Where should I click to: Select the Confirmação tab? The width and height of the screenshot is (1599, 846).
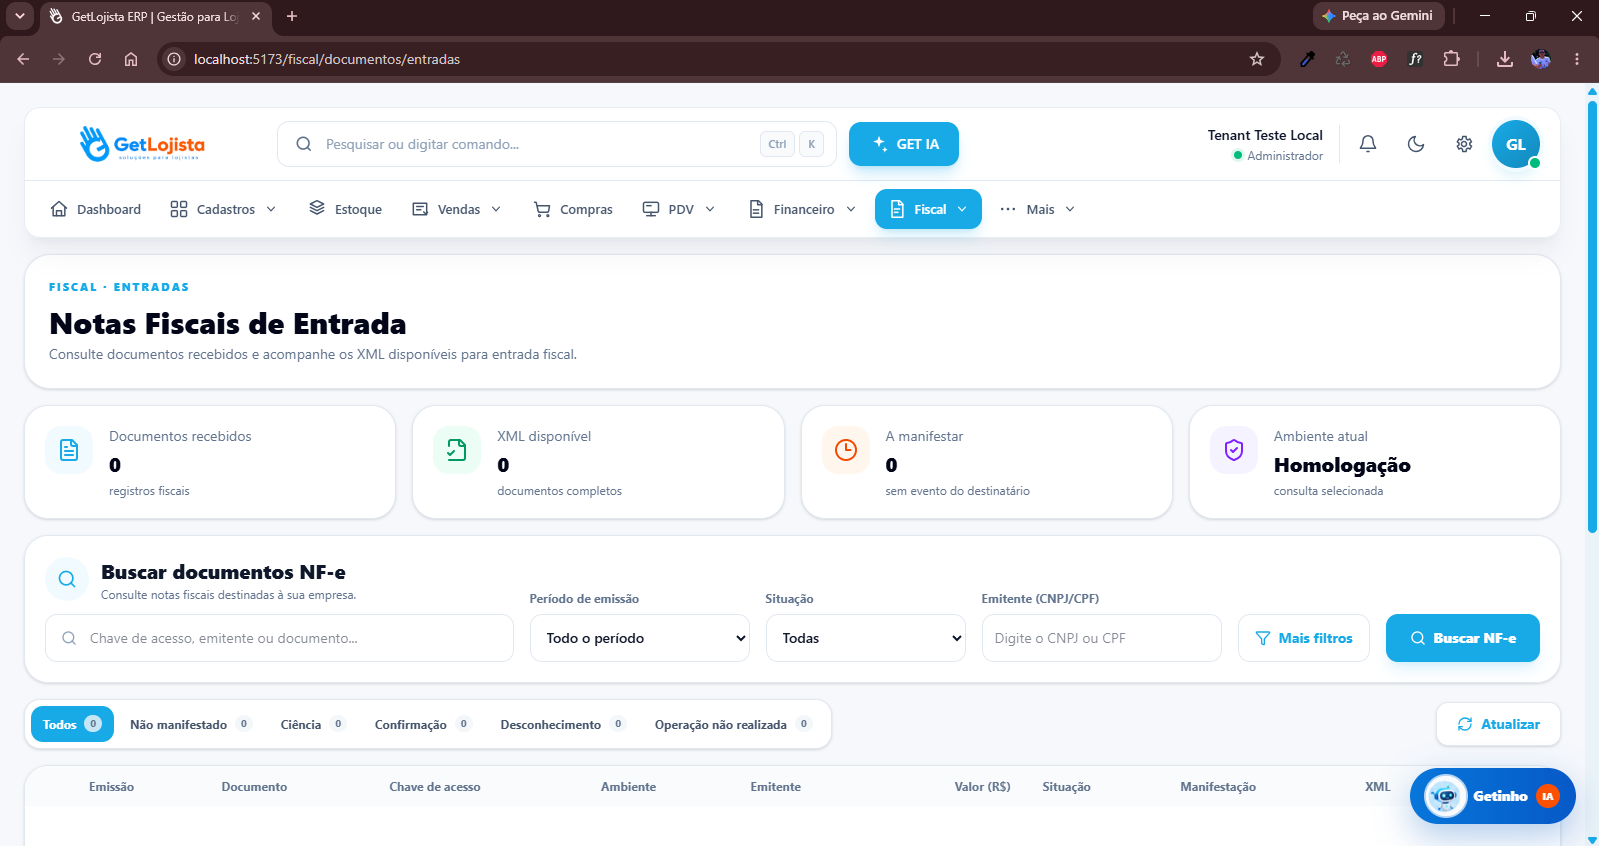click(x=422, y=724)
